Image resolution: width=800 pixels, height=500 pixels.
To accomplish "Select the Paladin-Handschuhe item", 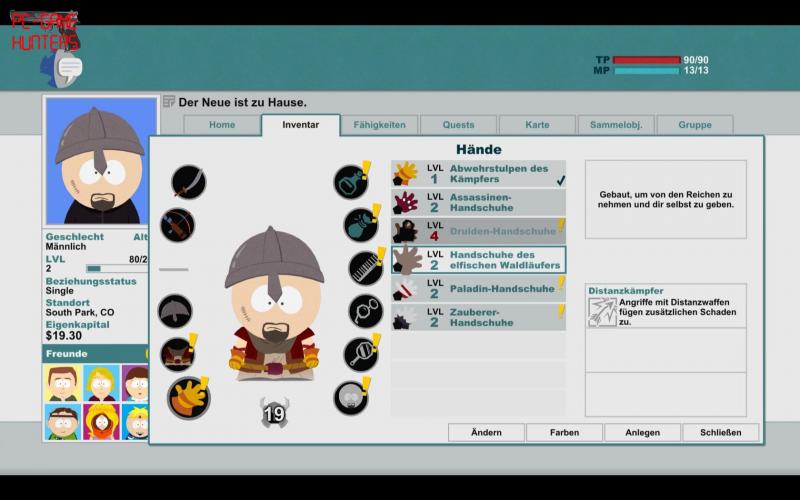I will 479,288.
